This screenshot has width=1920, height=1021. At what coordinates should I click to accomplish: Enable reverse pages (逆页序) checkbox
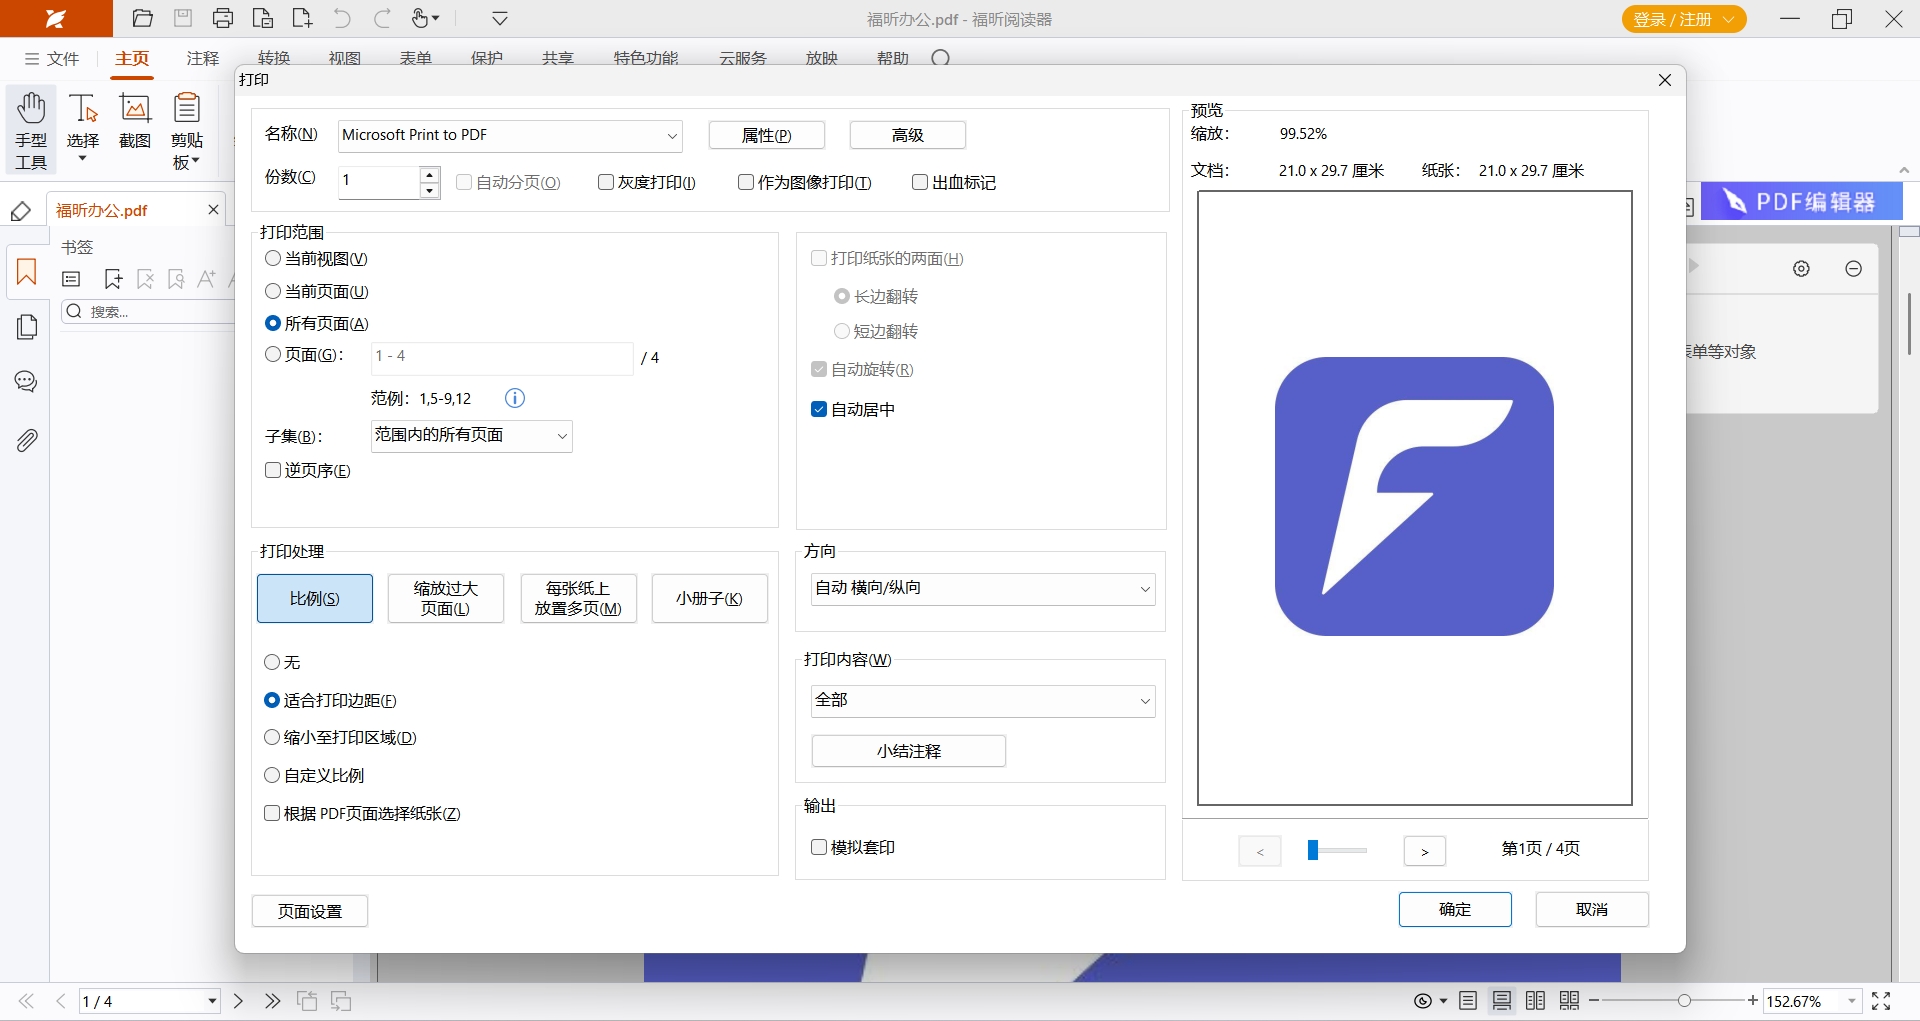pos(273,470)
